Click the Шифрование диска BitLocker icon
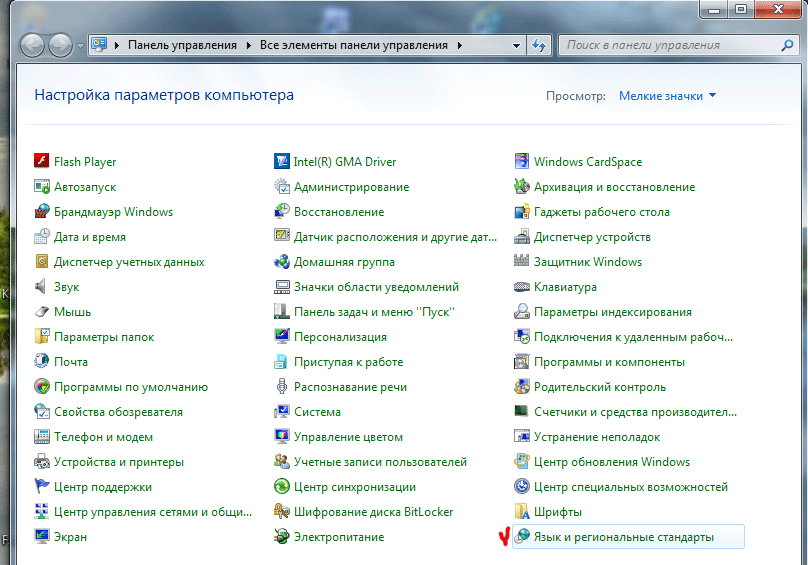The width and height of the screenshot is (808, 565). 282,512
